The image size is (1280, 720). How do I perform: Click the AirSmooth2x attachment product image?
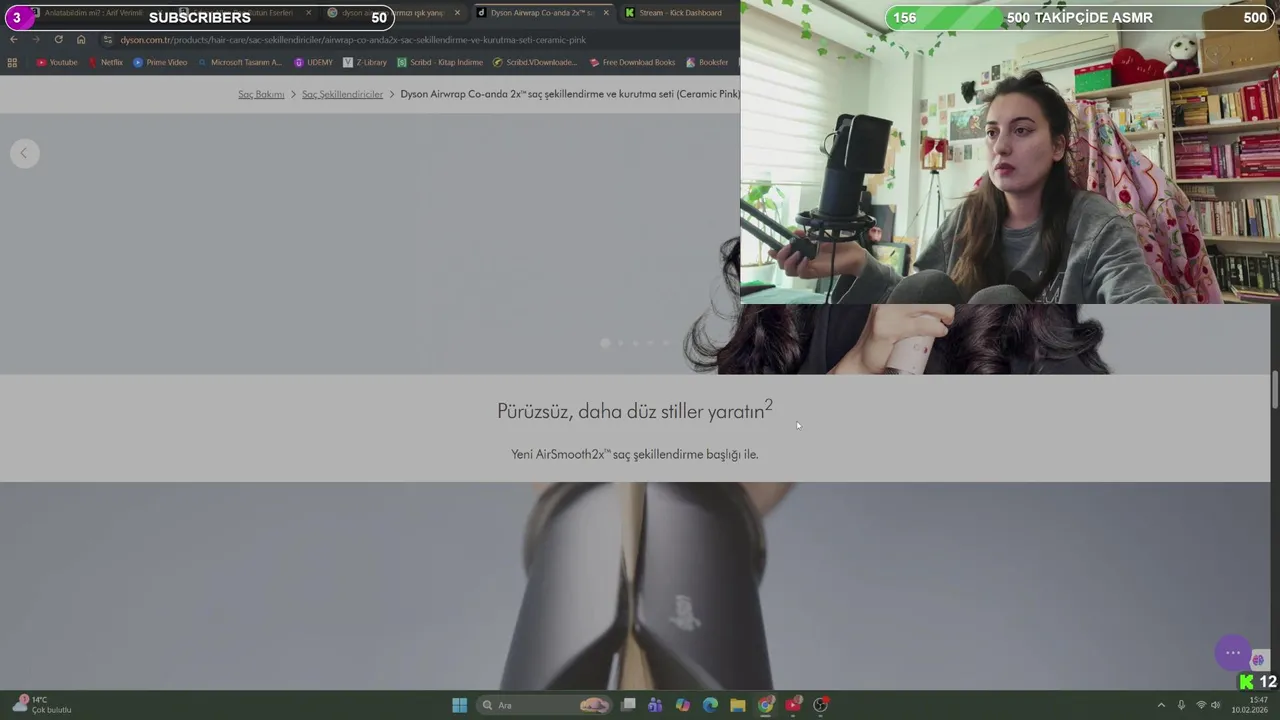pyautogui.click(x=637, y=586)
